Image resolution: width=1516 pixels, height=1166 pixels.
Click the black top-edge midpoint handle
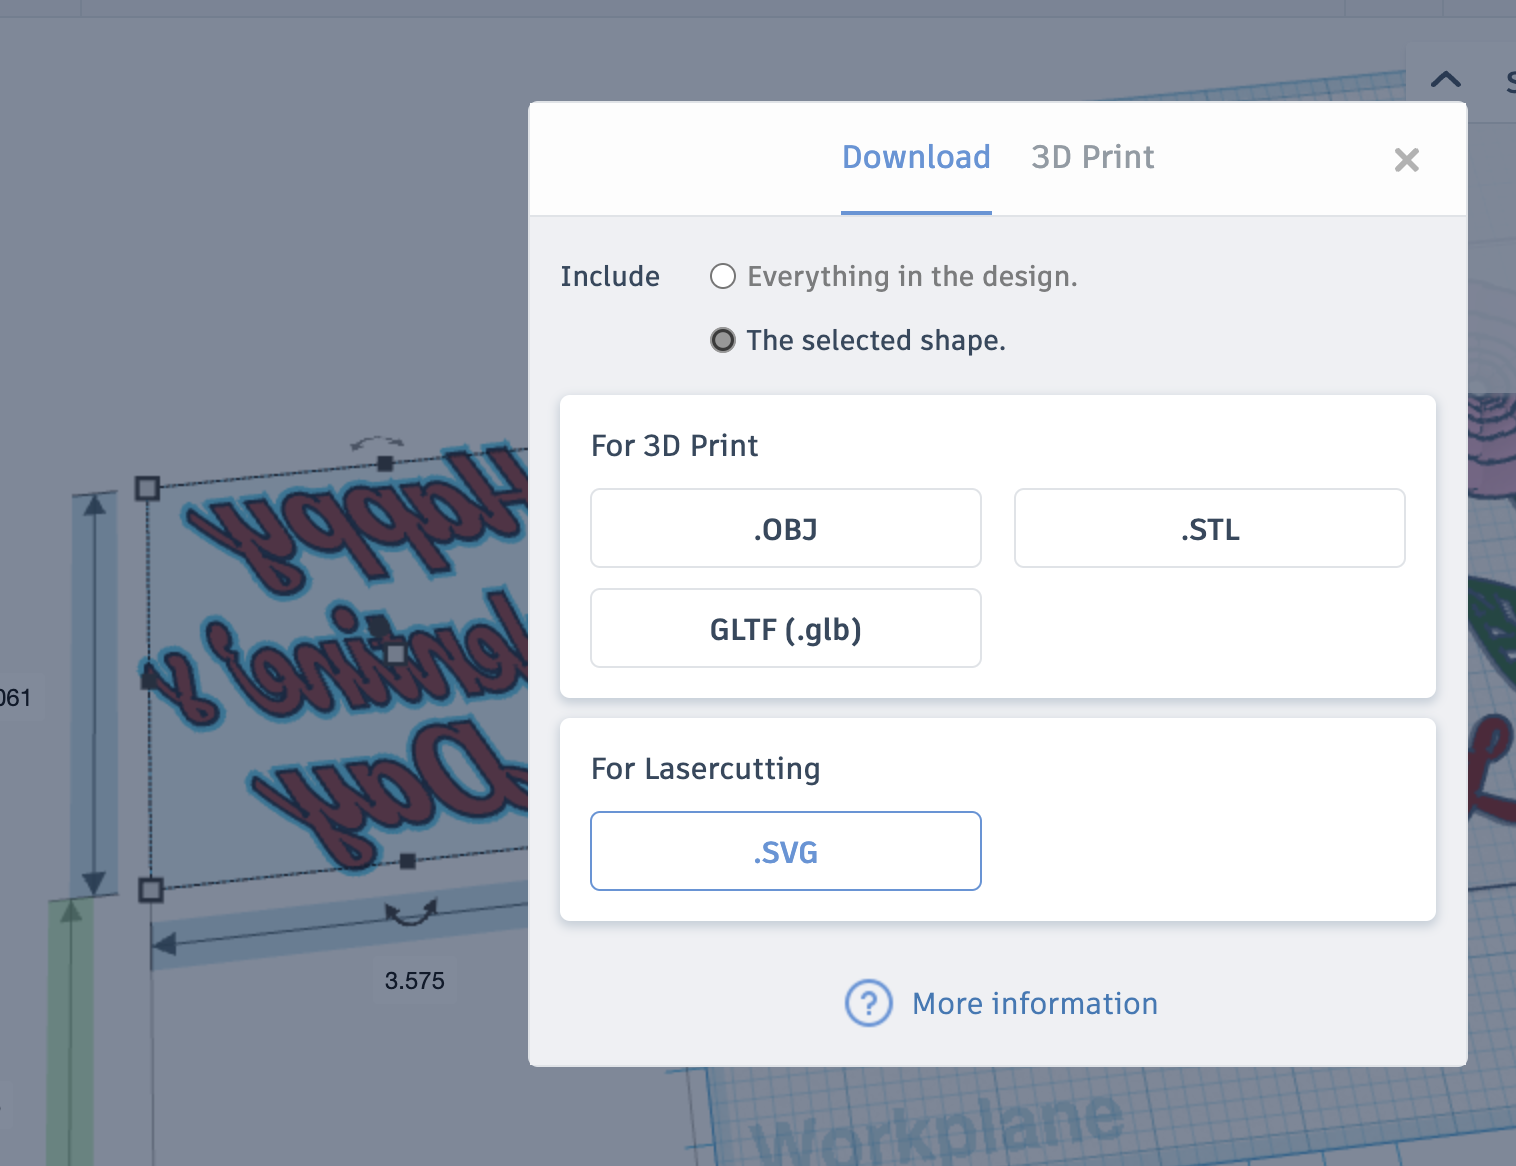coord(385,464)
